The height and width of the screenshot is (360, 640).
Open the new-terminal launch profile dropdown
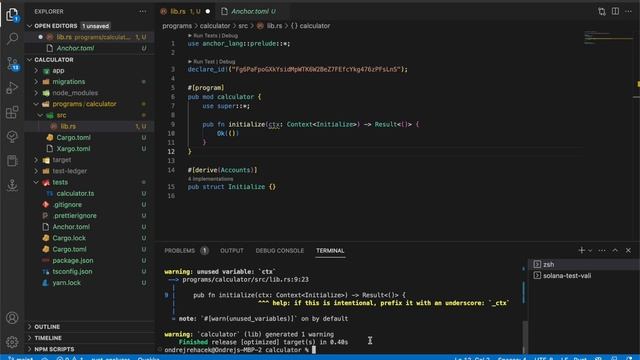point(590,250)
